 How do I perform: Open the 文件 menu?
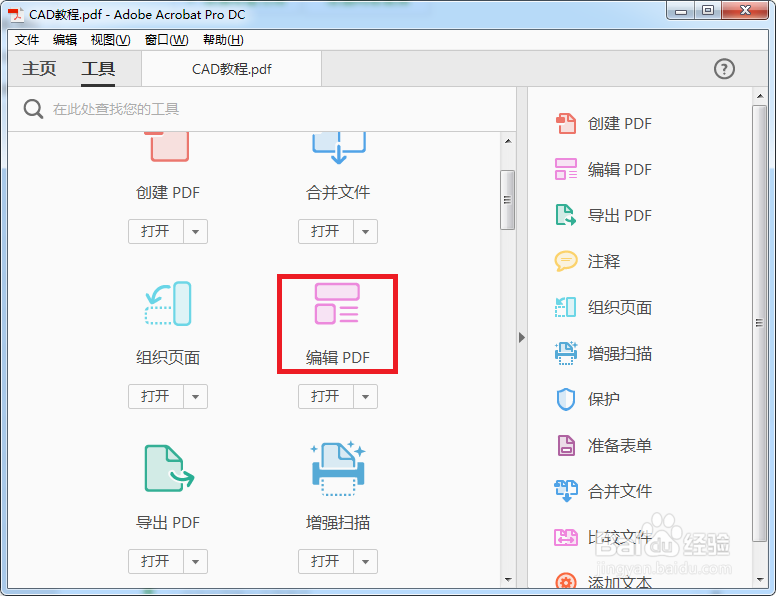pos(27,40)
